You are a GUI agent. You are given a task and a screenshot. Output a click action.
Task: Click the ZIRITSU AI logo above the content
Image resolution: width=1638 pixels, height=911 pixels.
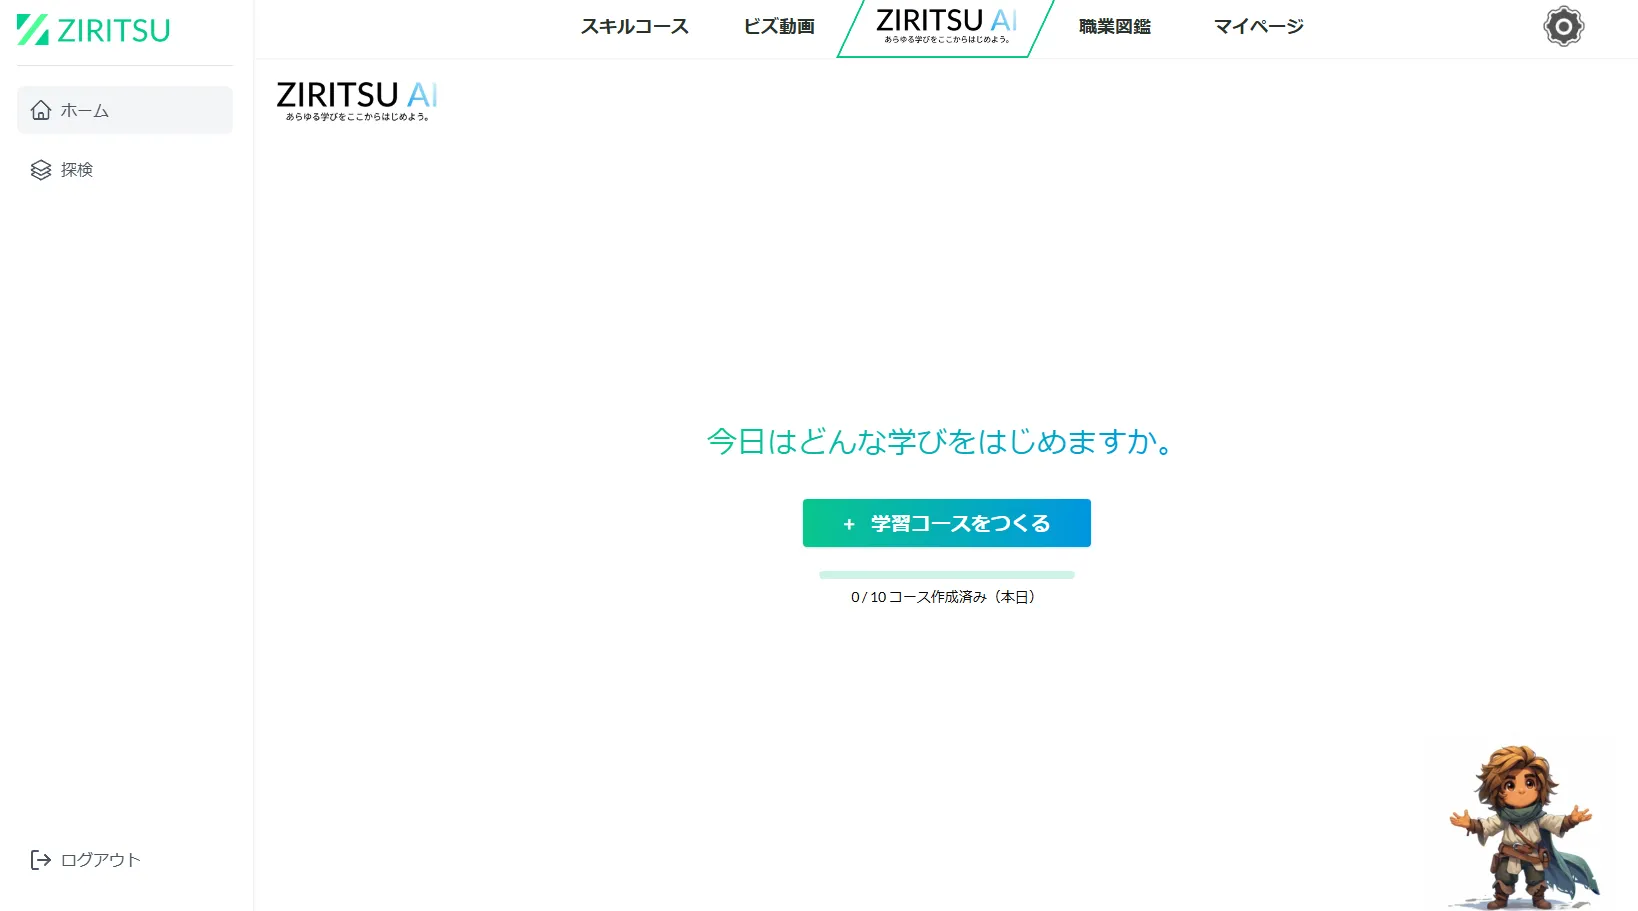coord(357,100)
